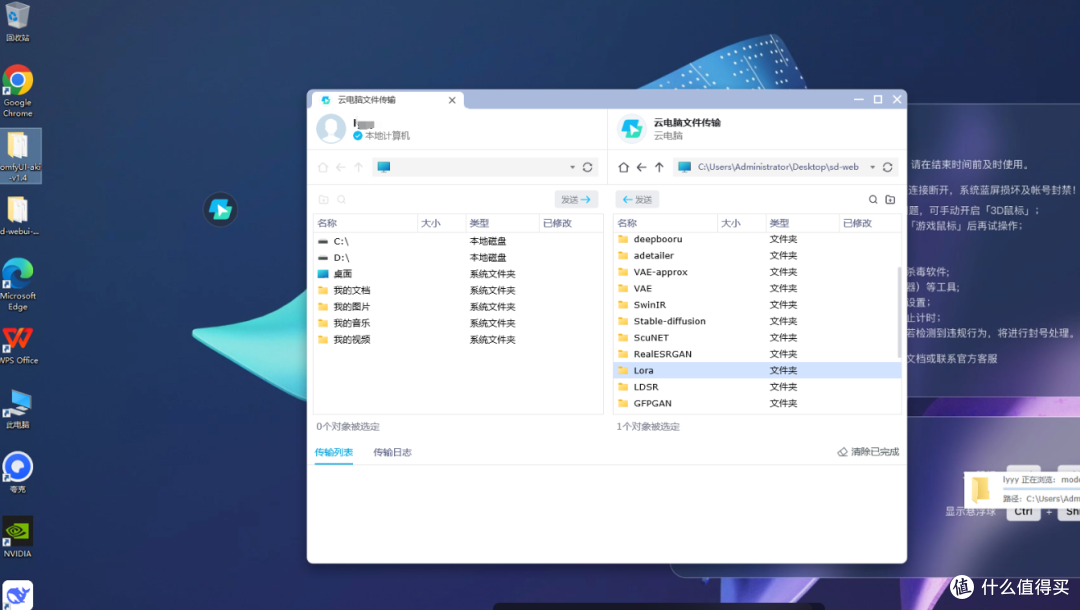Select the 我的图片 folder row
The width and height of the screenshot is (1080, 610).
[458, 307]
